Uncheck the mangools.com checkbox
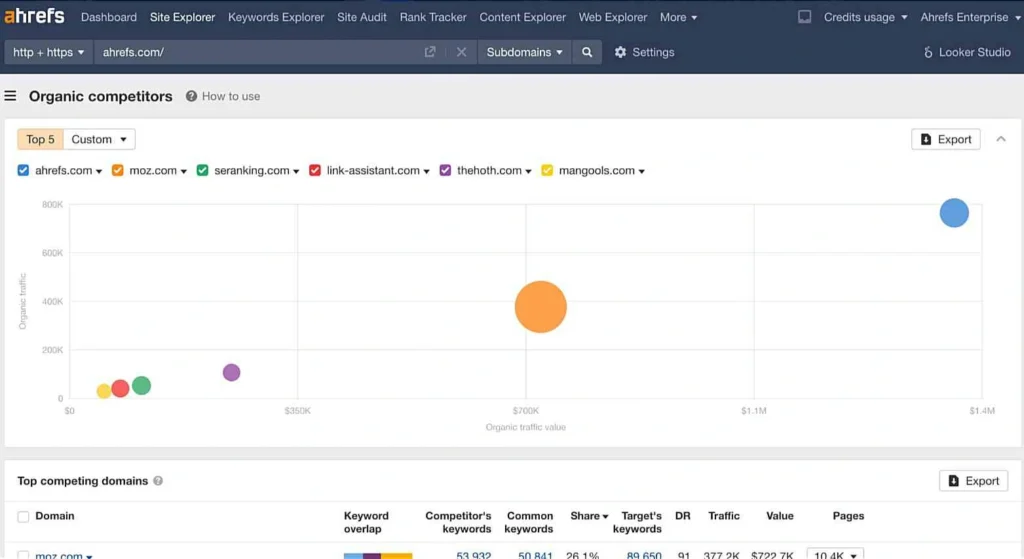The width and height of the screenshot is (1024, 559). pyautogui.click(x=547, y=170)
